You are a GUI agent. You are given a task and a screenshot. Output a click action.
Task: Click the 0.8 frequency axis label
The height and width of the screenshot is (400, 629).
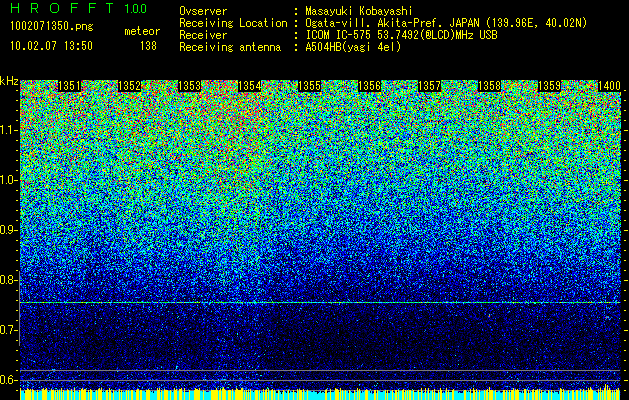tap(9, 280)
